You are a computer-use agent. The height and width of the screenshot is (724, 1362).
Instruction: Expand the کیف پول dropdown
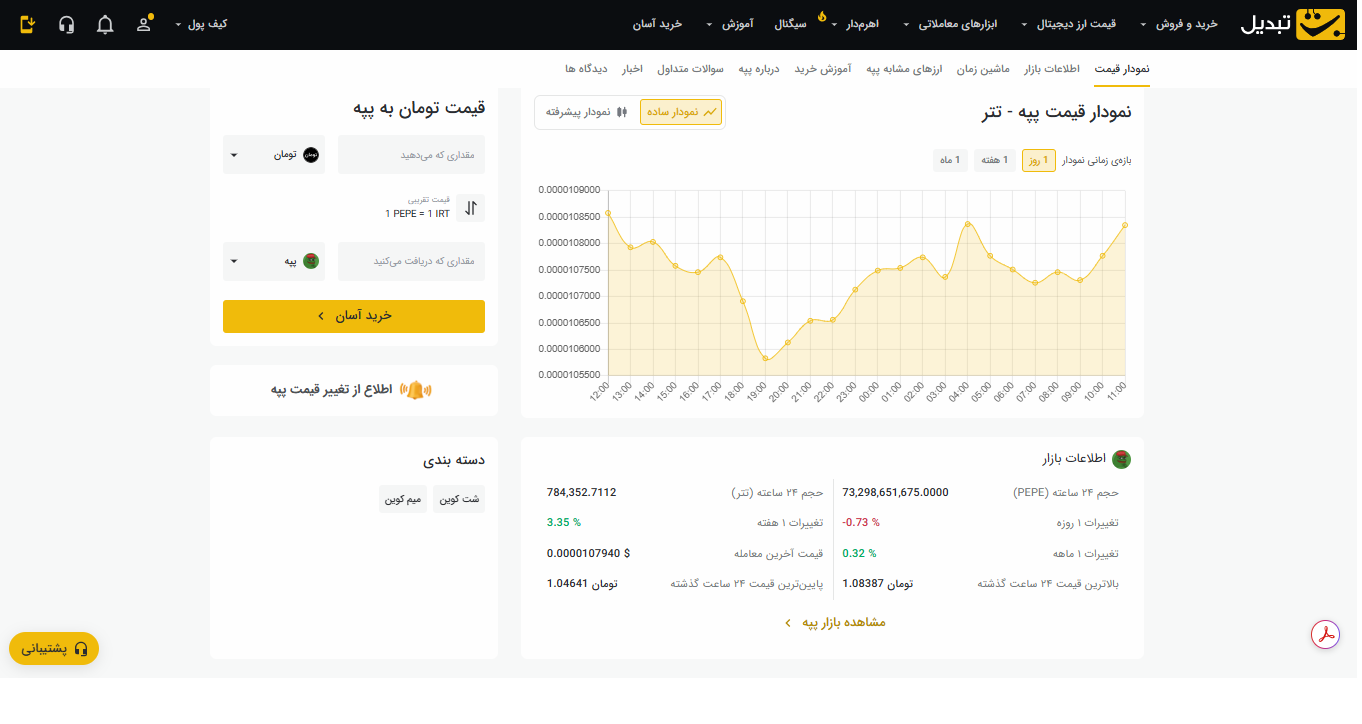pos(207,24)
